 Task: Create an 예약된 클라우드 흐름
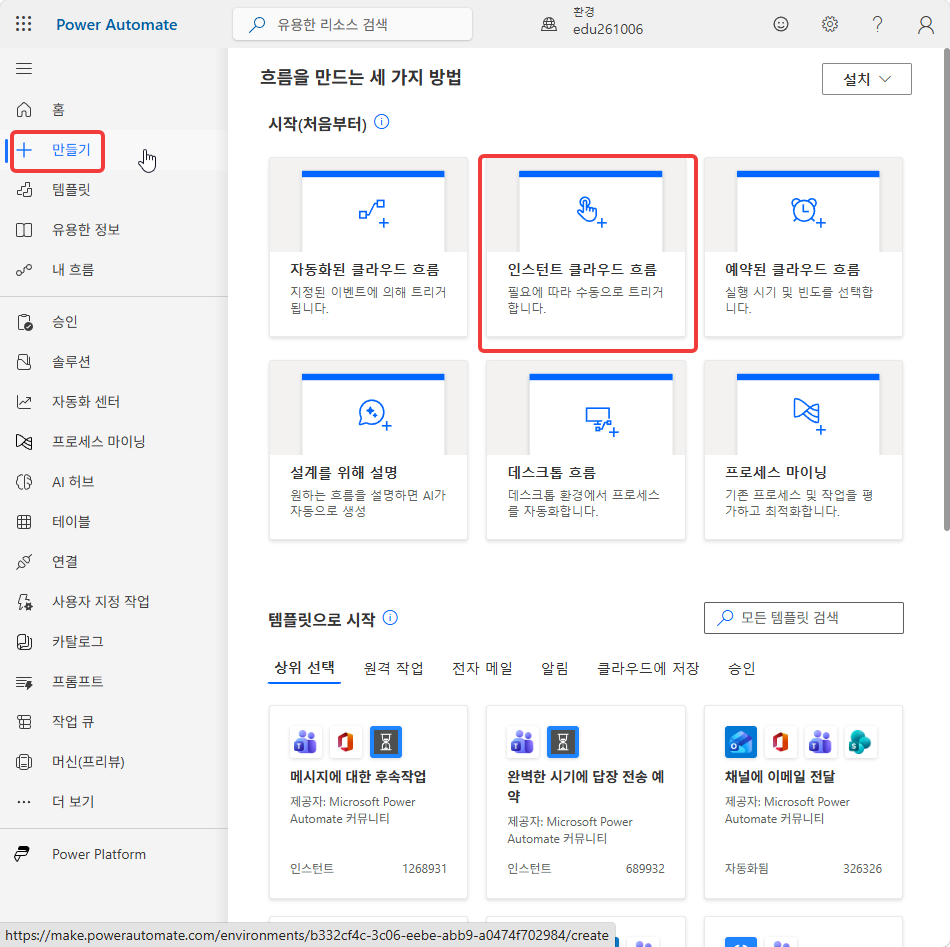coord(803,247)
